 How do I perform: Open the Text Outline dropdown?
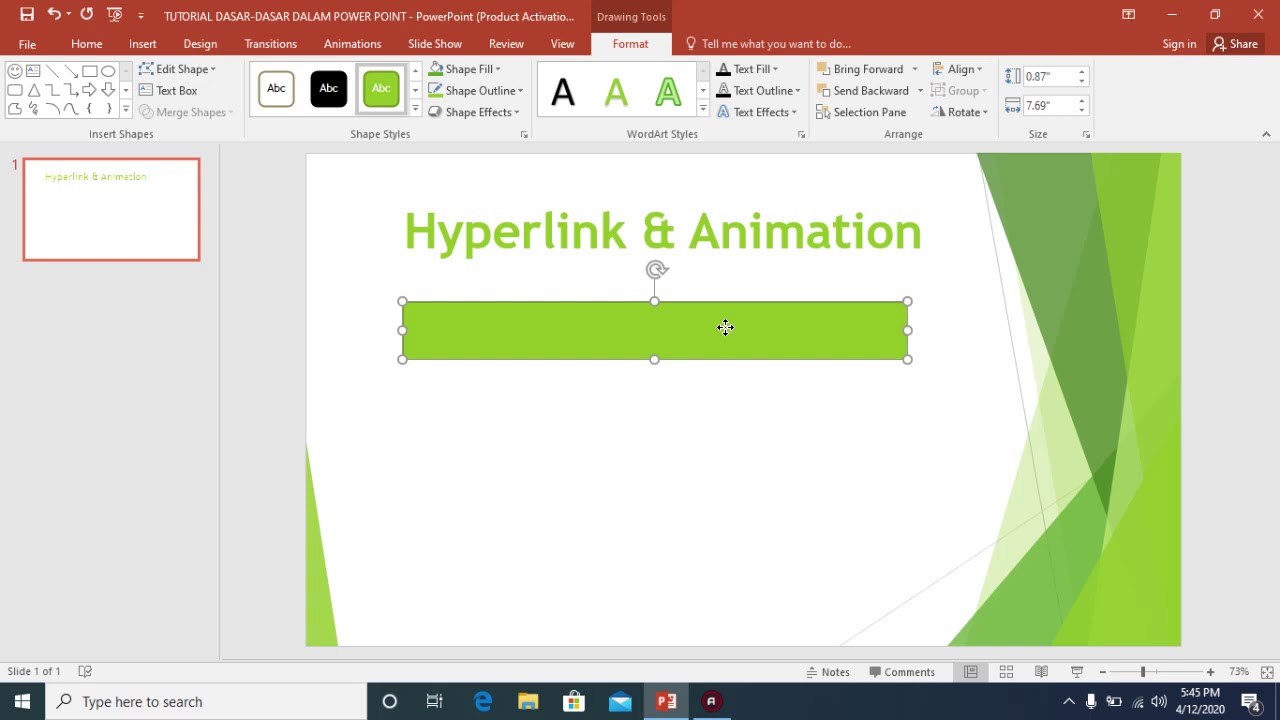(x=758, y=91)
